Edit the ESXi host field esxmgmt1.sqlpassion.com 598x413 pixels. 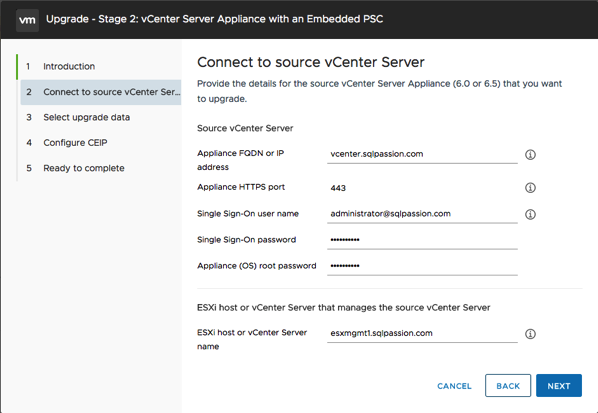[x=422, y=333]
